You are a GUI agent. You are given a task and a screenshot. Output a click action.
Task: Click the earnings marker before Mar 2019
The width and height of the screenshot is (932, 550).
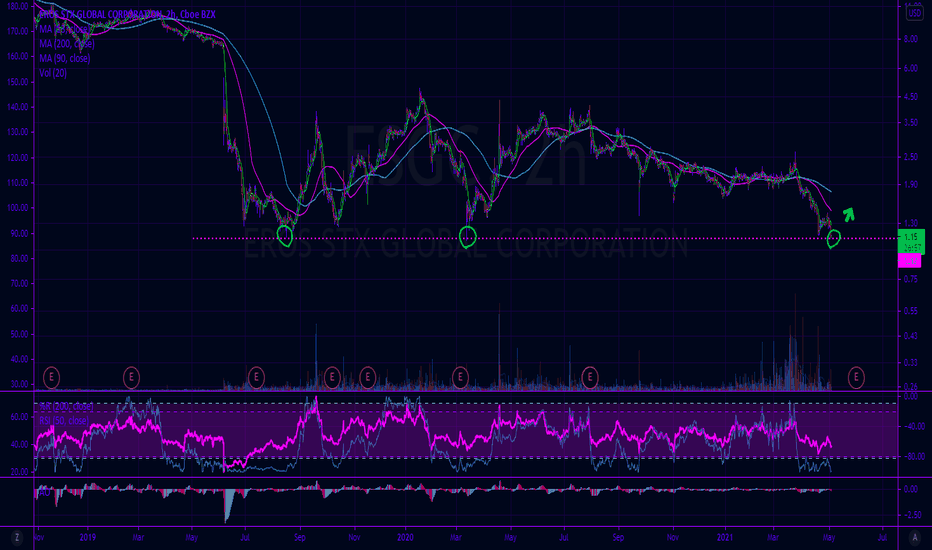[131, 377]
